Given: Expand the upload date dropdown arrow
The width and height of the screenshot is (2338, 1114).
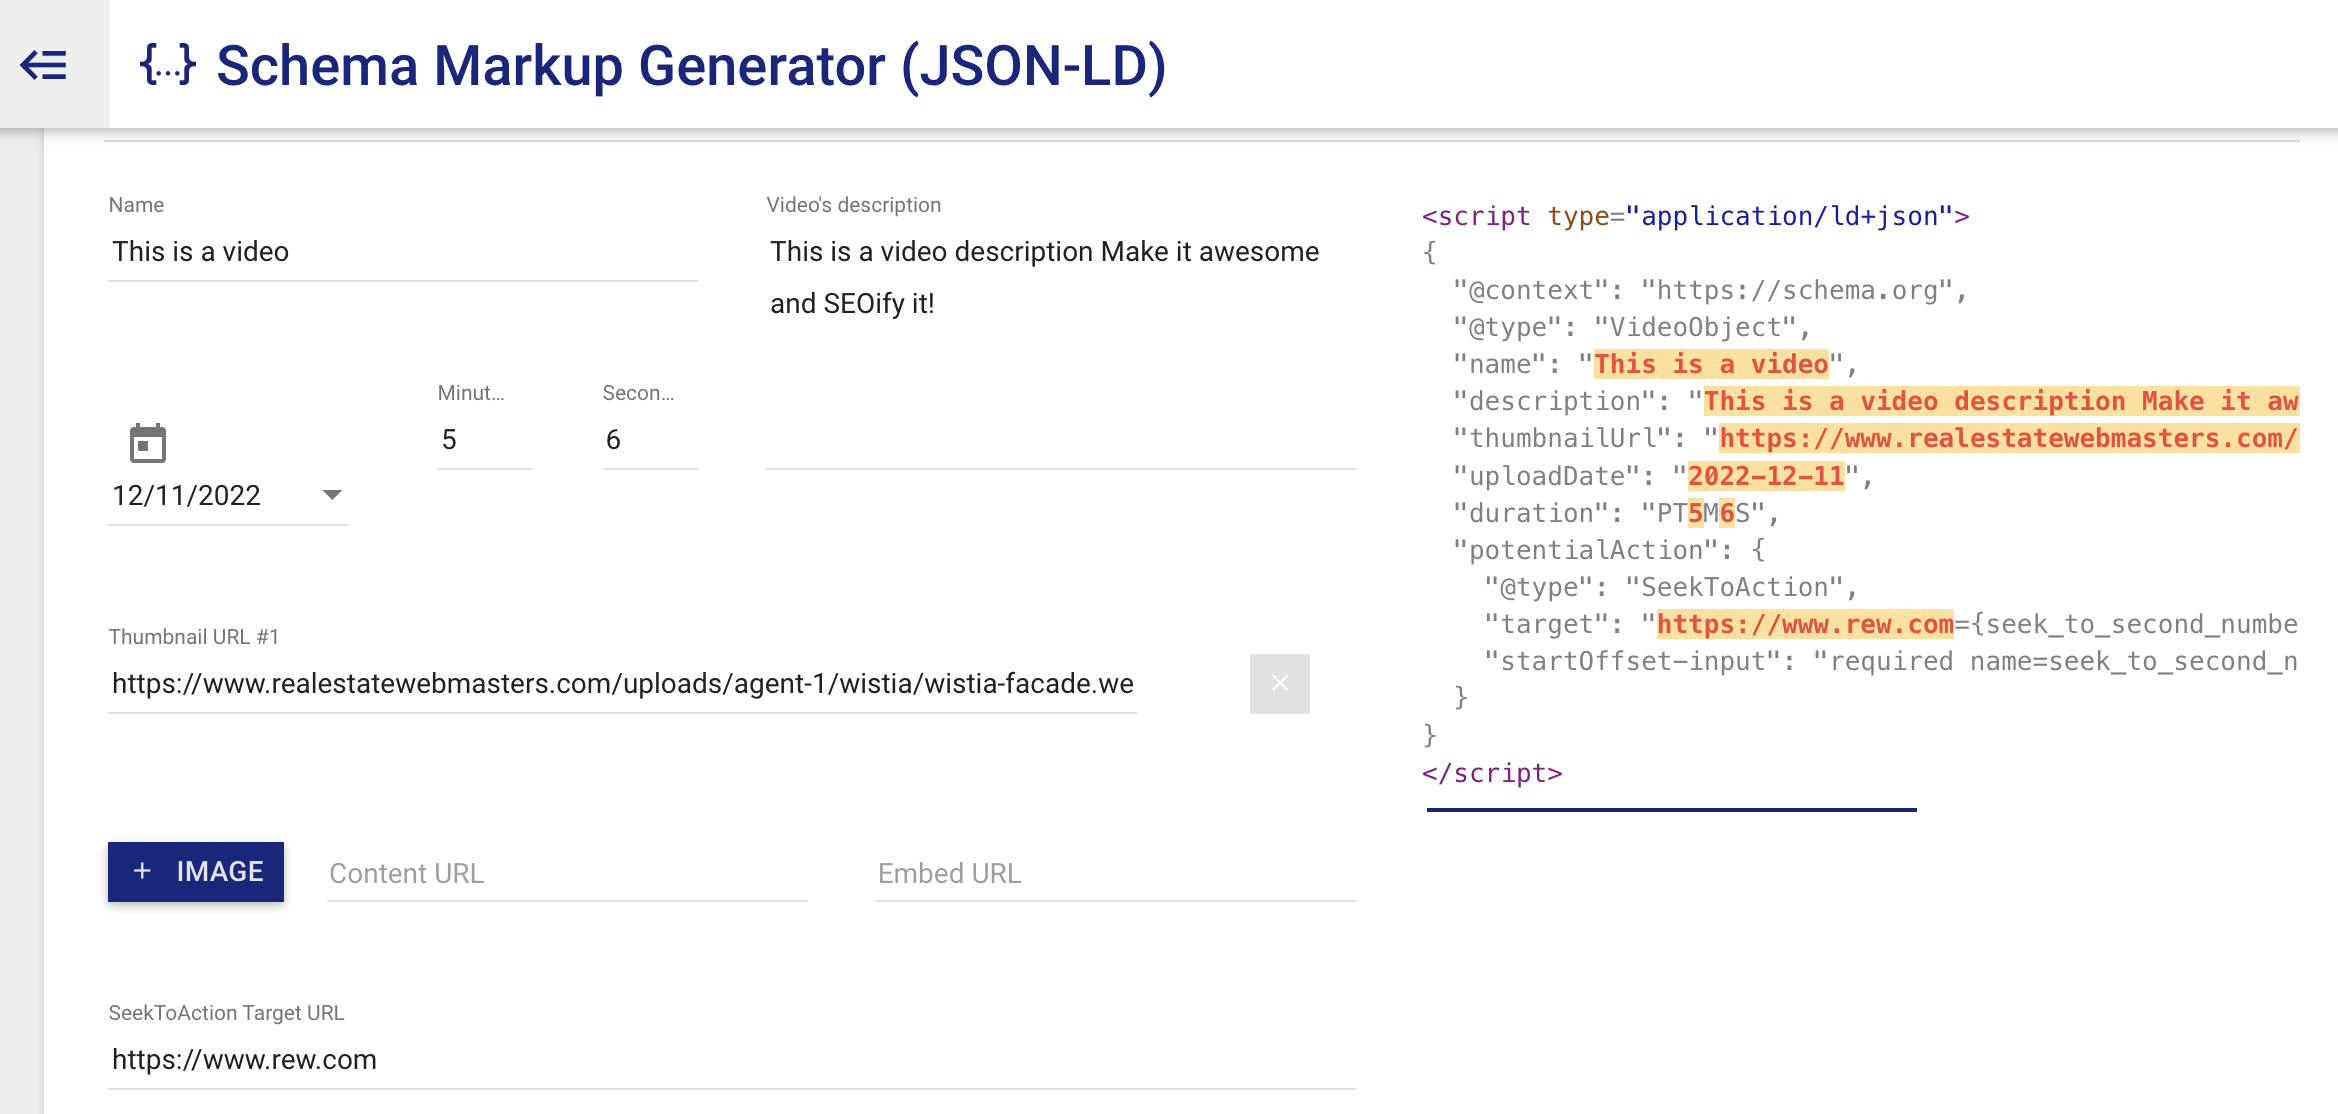Looking at the screenshot, I should point(332,495).
